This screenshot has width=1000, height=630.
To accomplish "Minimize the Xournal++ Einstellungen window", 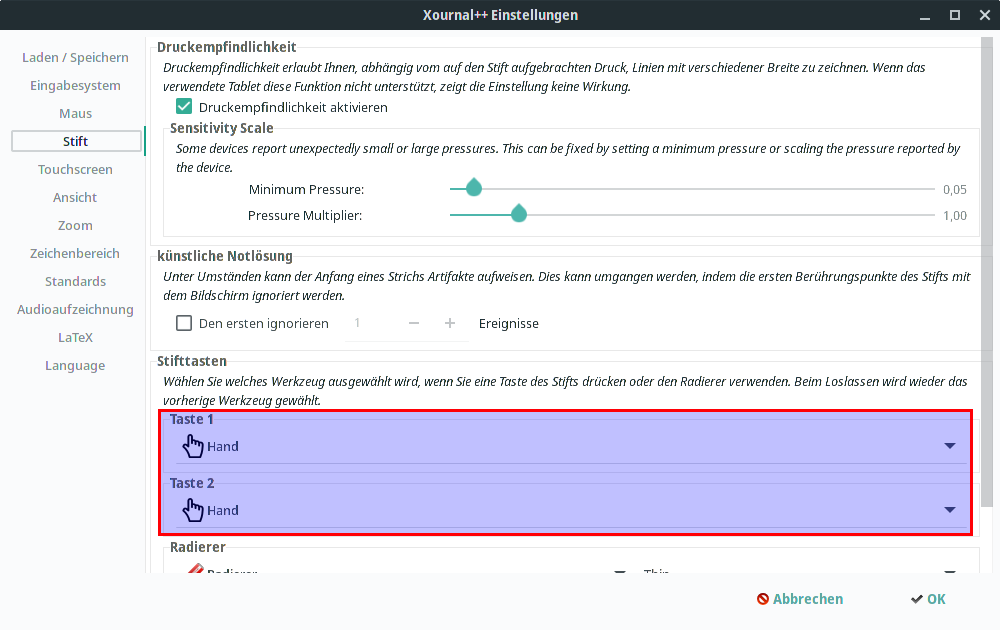I will click(x=925, y=15).
